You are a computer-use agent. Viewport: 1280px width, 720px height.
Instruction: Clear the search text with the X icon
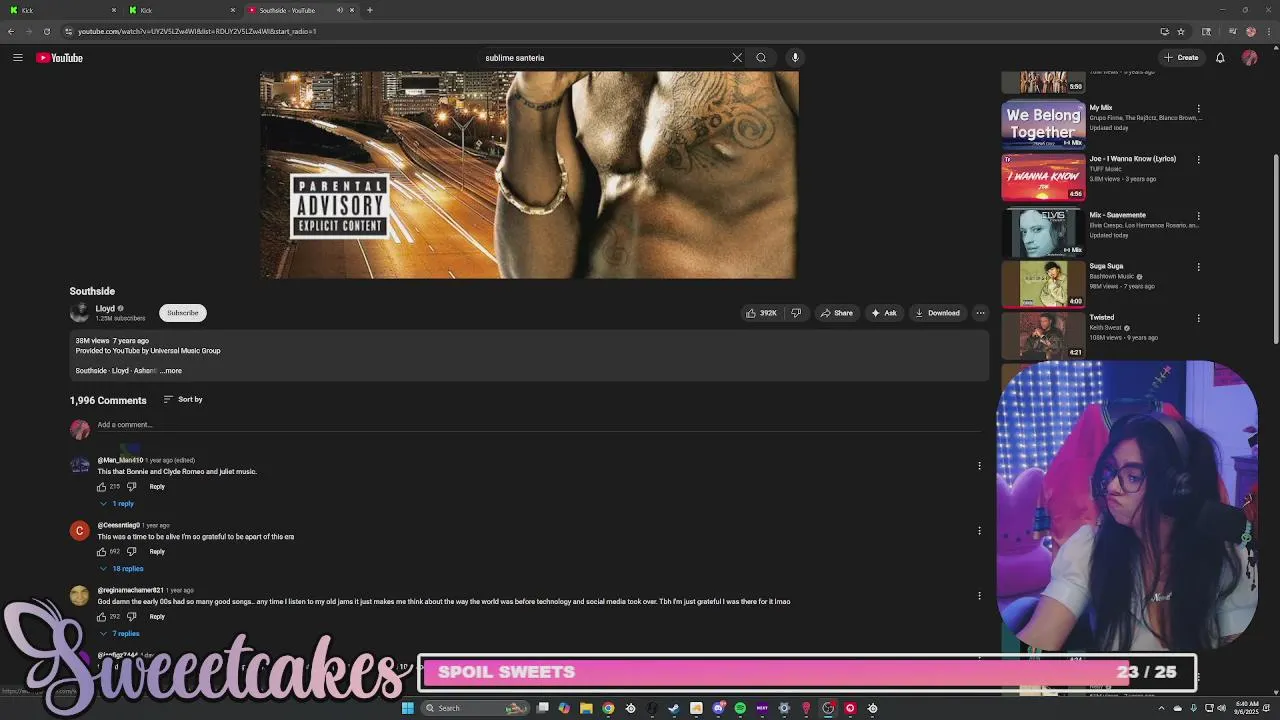pyautogui.click(x=737, y=58)
